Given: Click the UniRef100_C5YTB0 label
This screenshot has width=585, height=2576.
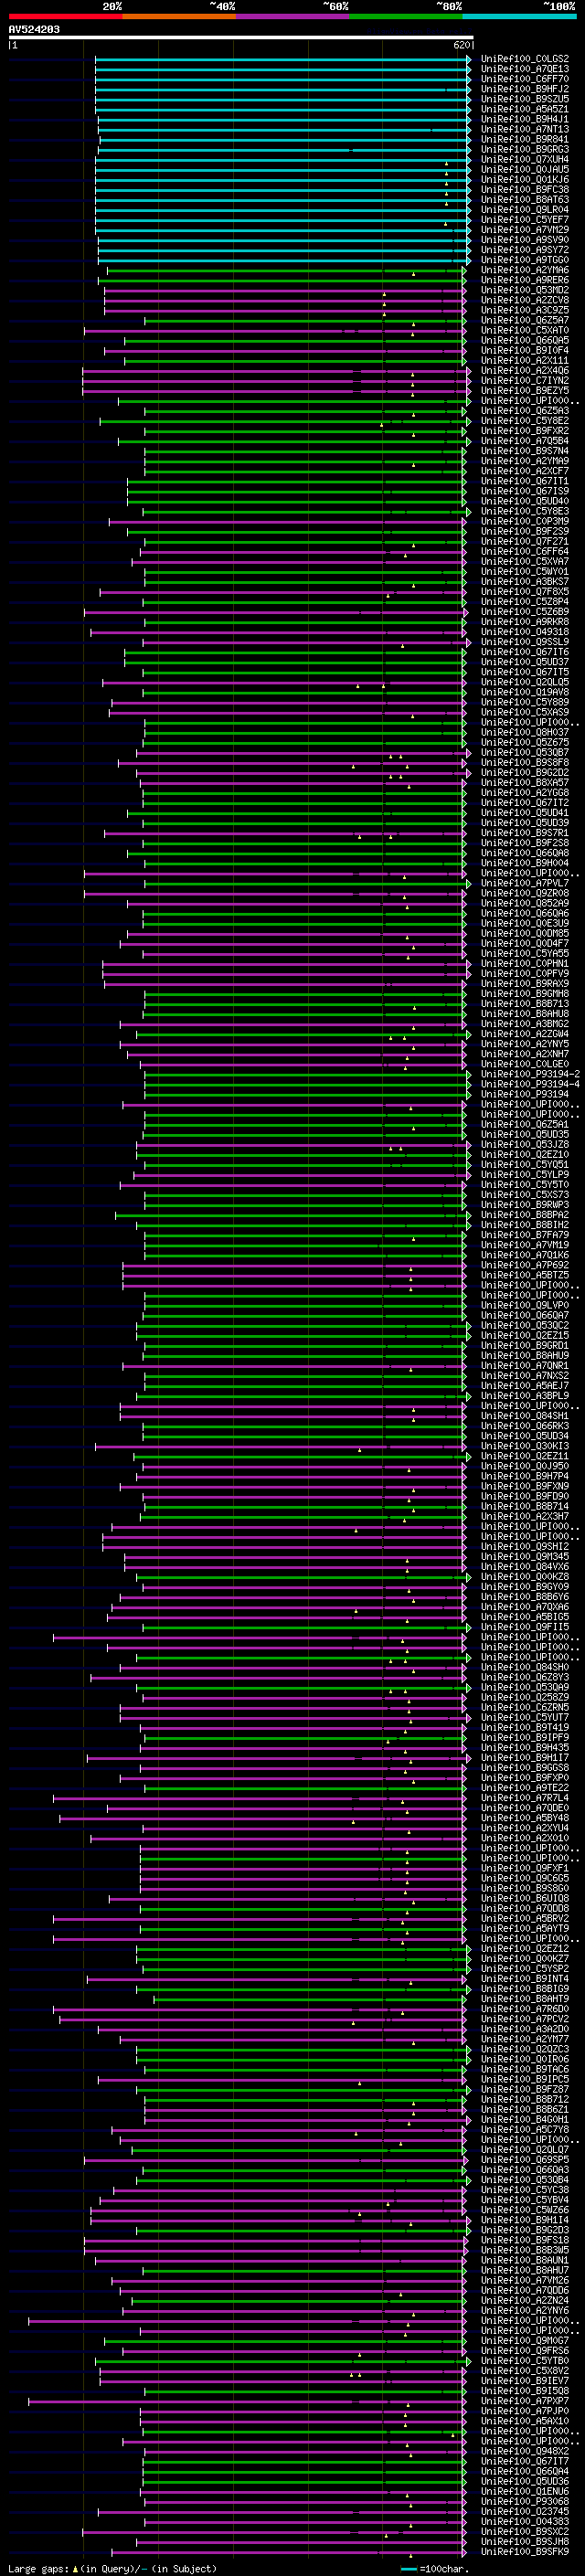Looking at the screenshot, I should coord(525,2360).
